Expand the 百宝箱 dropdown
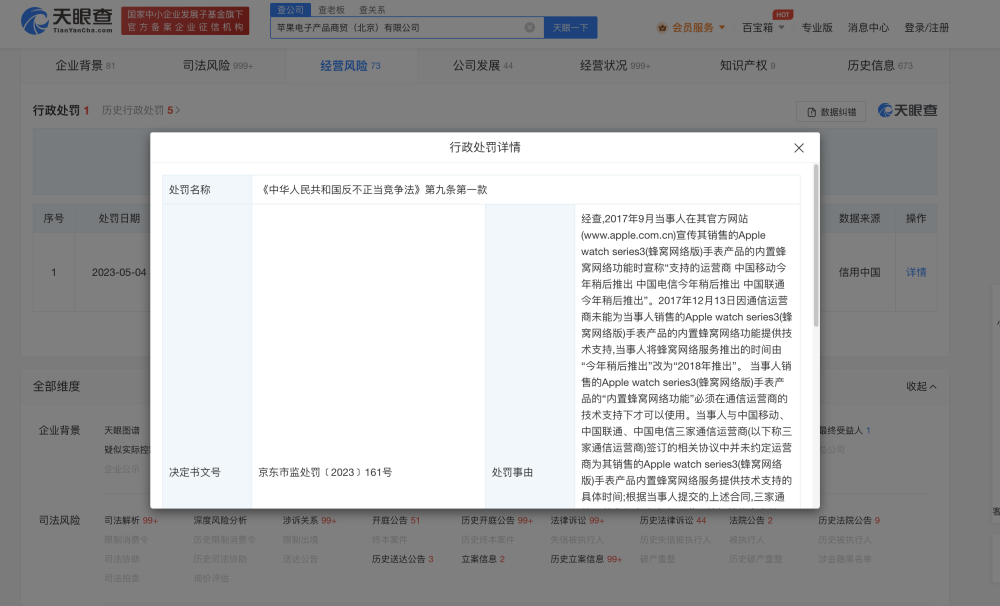 coord(763,27)
